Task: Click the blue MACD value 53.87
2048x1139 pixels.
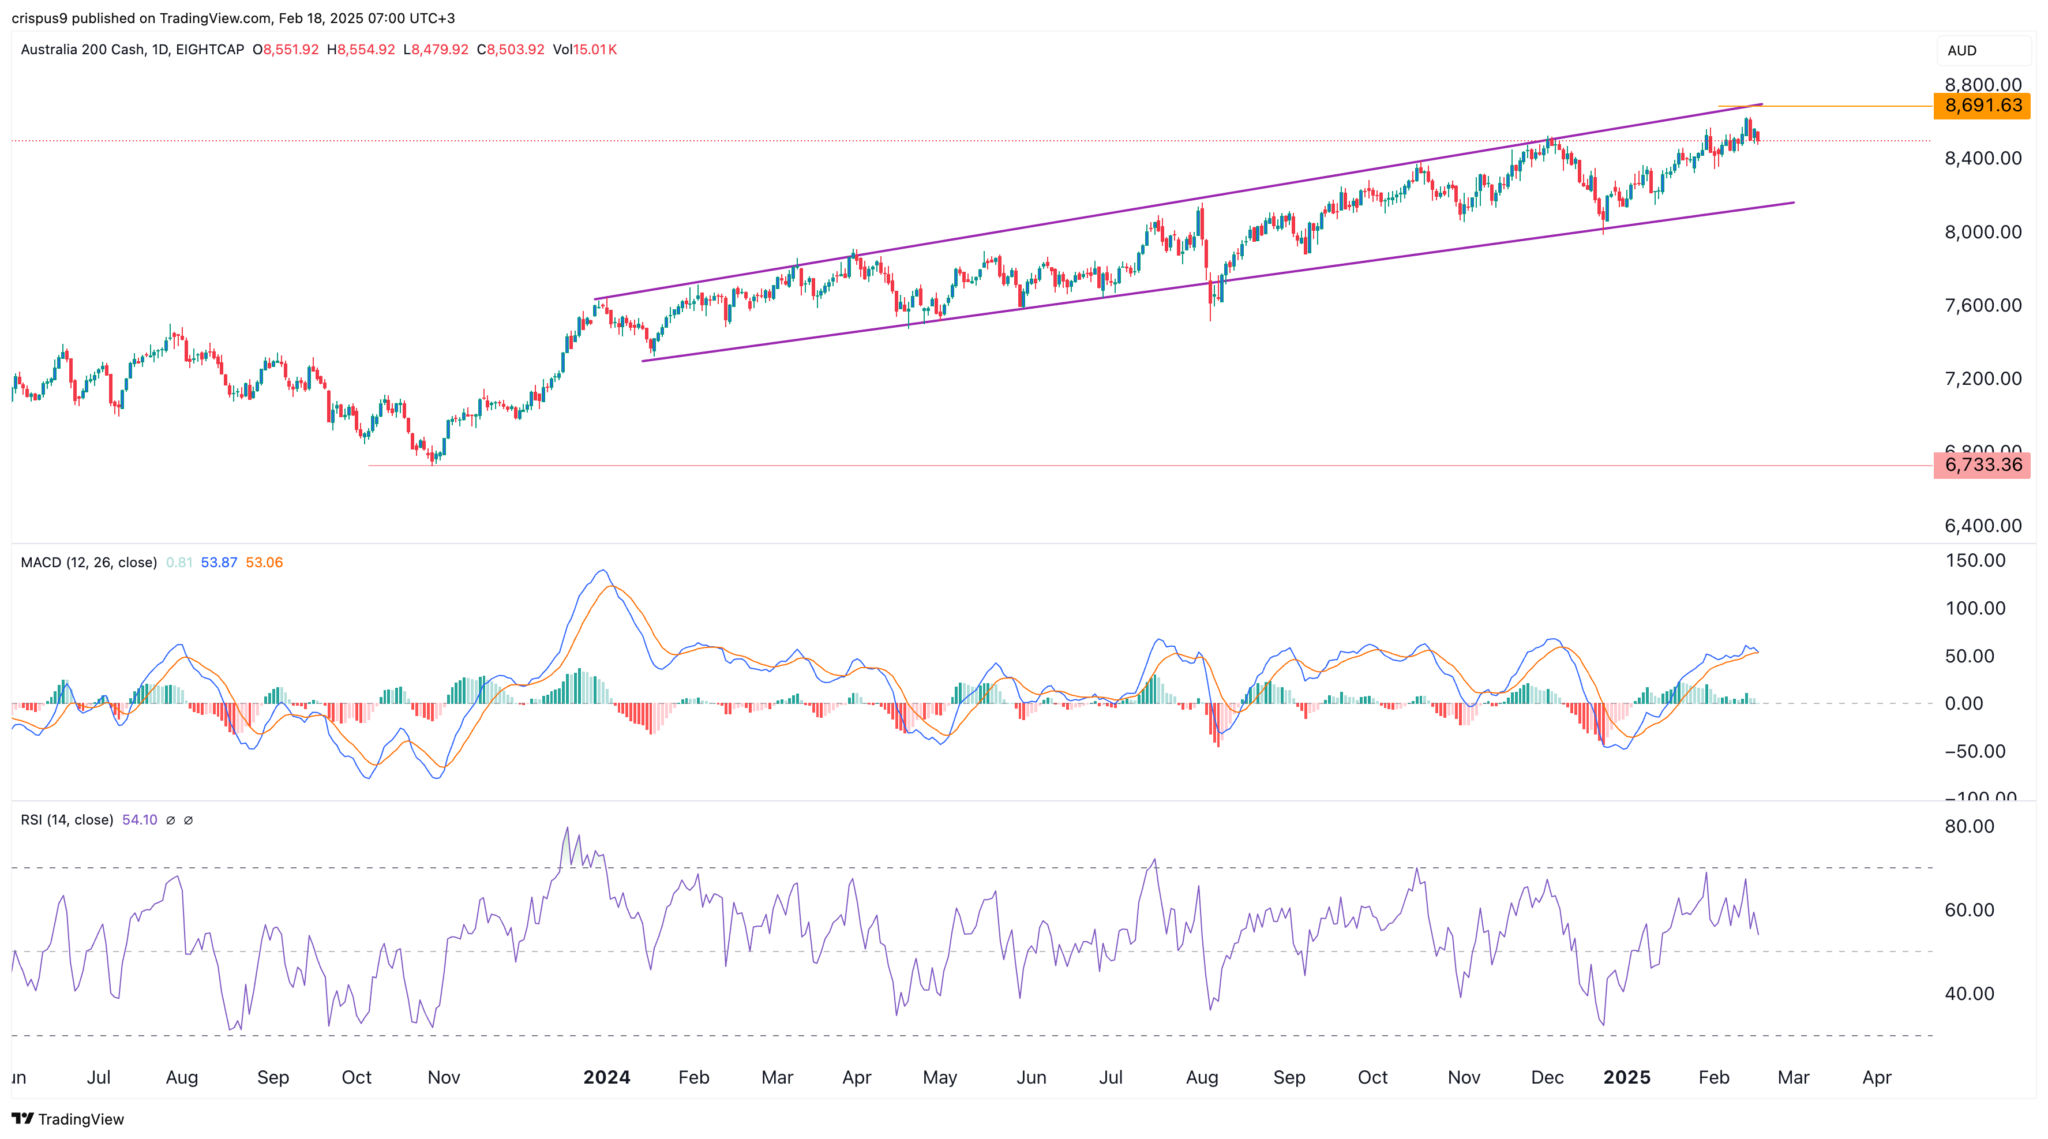Action: [219, 562]
